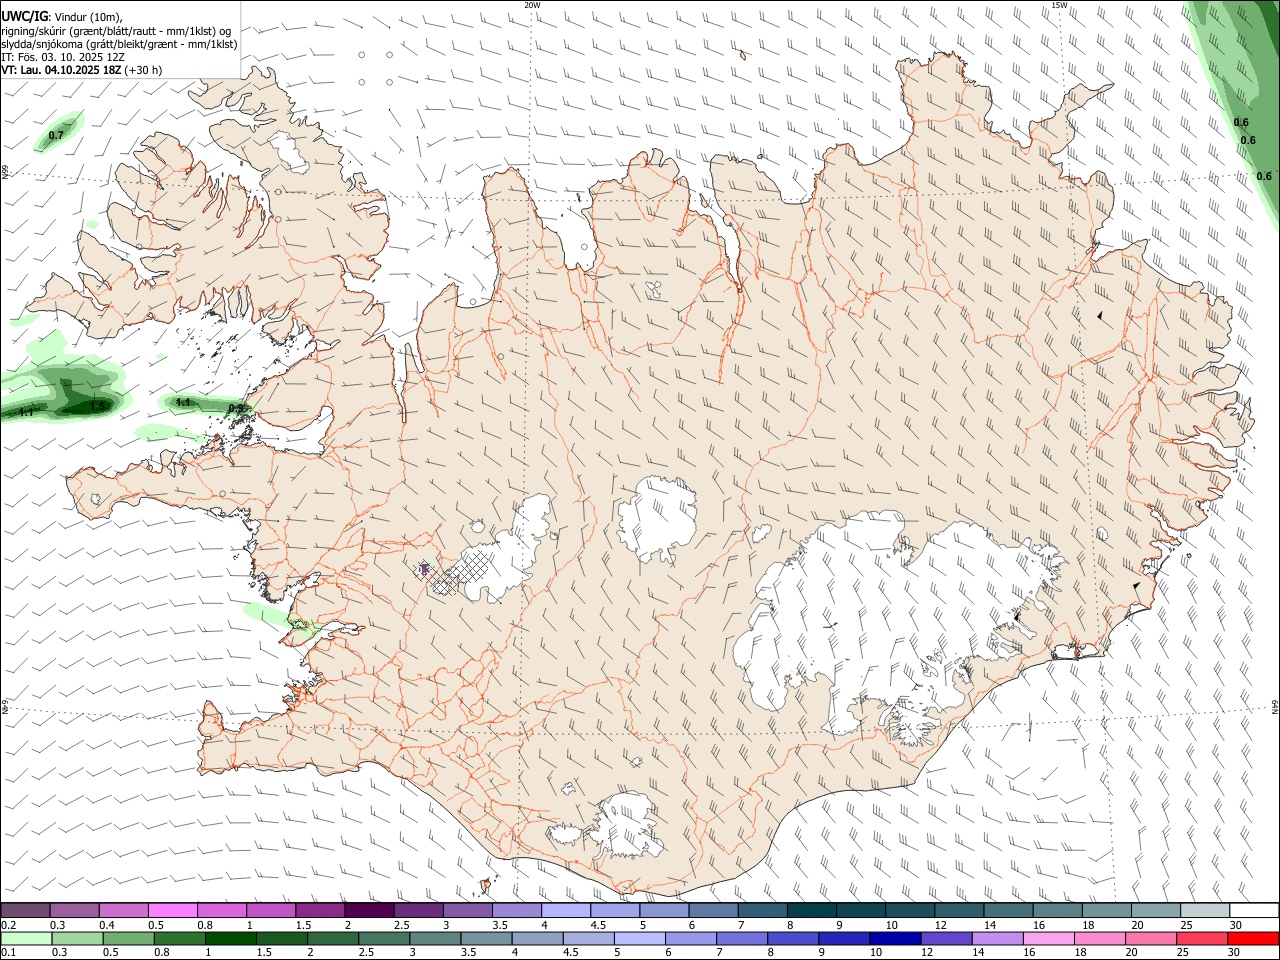Viewport: 1280px width, 960px height.
Task: Pick the 0.5 medium green swatch in green scale
Action: [128, 939]
